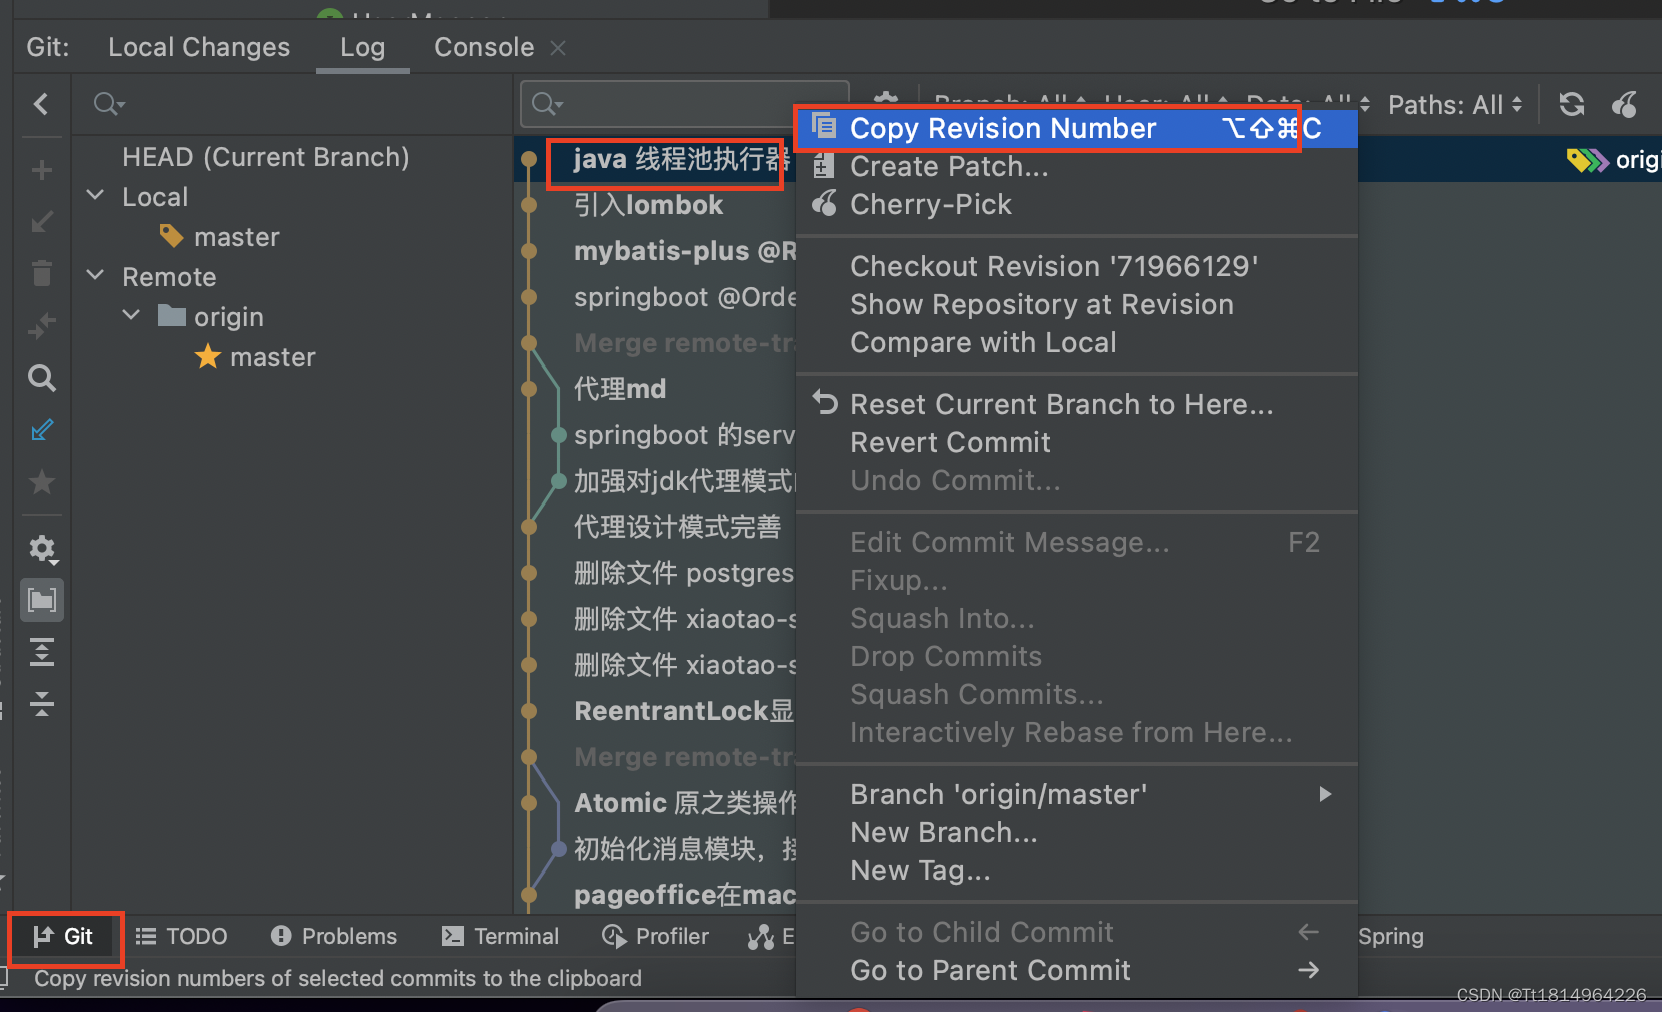This screenshot has width=1662, height=1012.
Task: Click the branch search input field
Action: pos(292,104)
